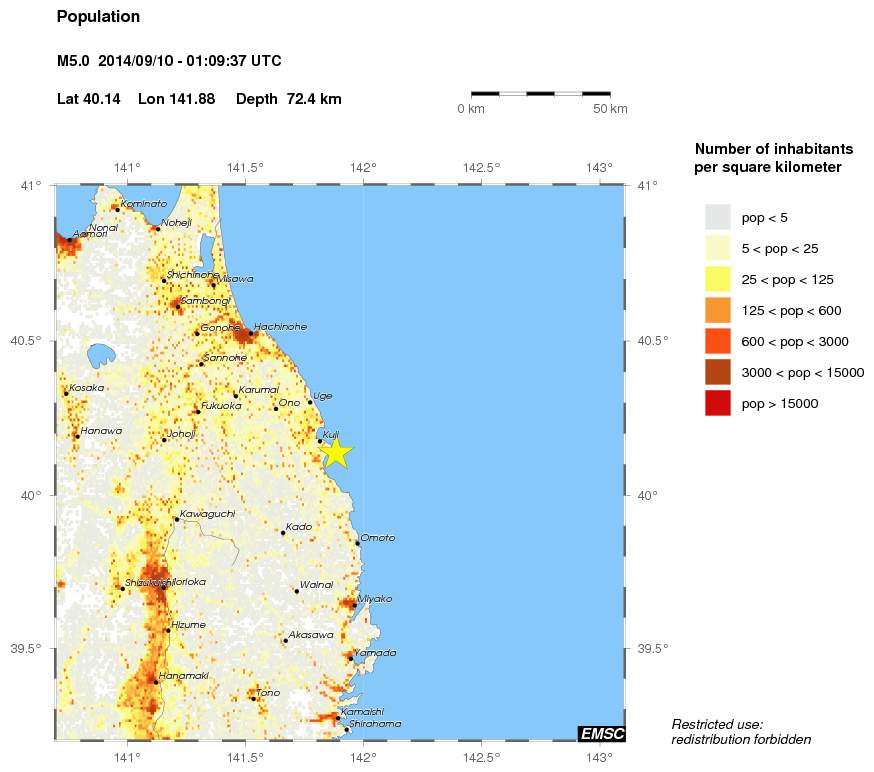Click the Tono city dot
The image size is (874, 772).
coord(255,699)
